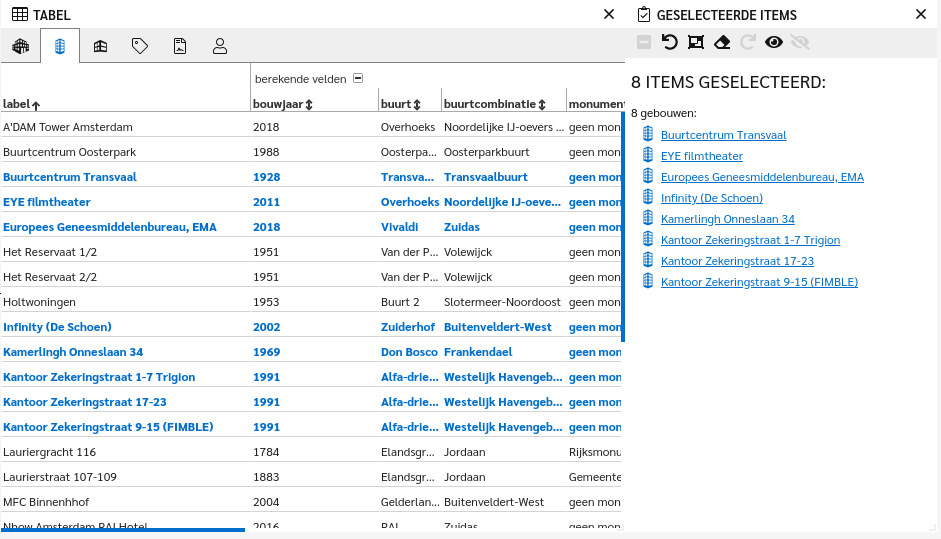Image resolution: width=941 pixels, height=539 pixels.
Task: Click building icon beside EYE filmtheater link
Action: (x=647, y=156)
